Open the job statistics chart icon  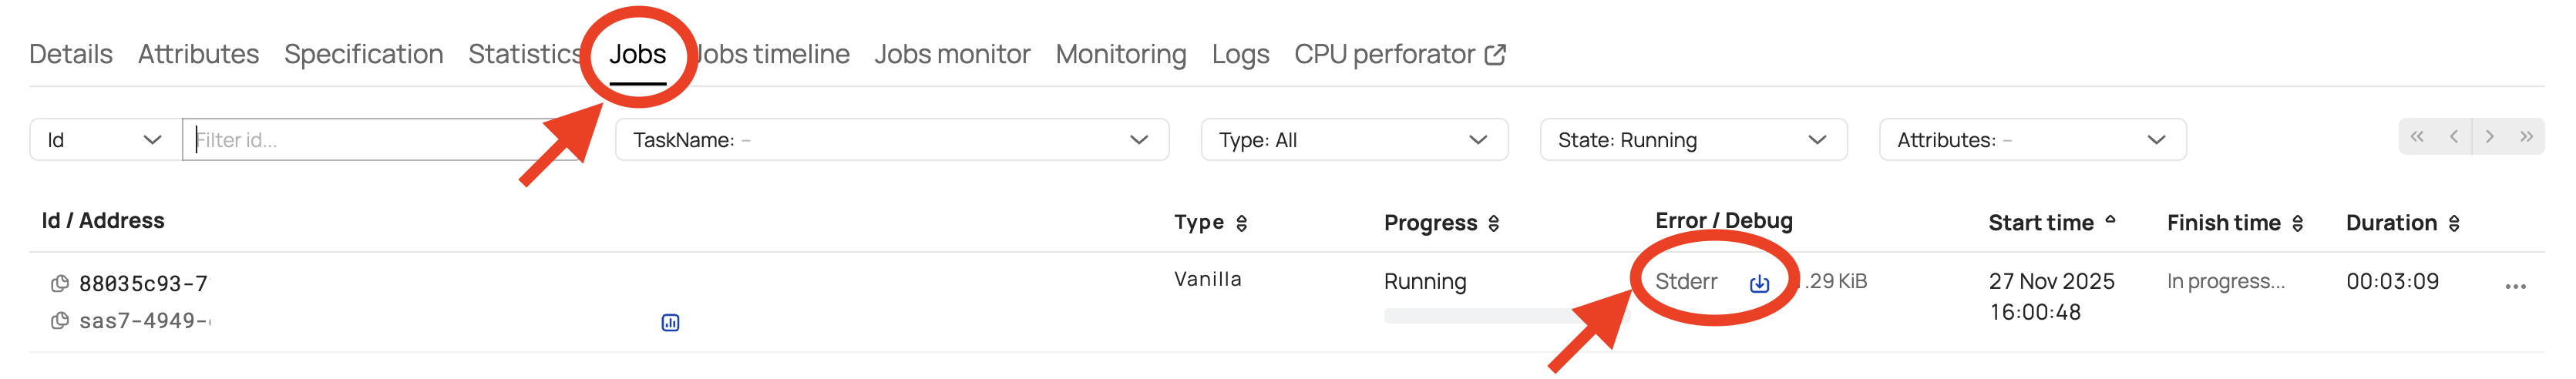point(670,322)
